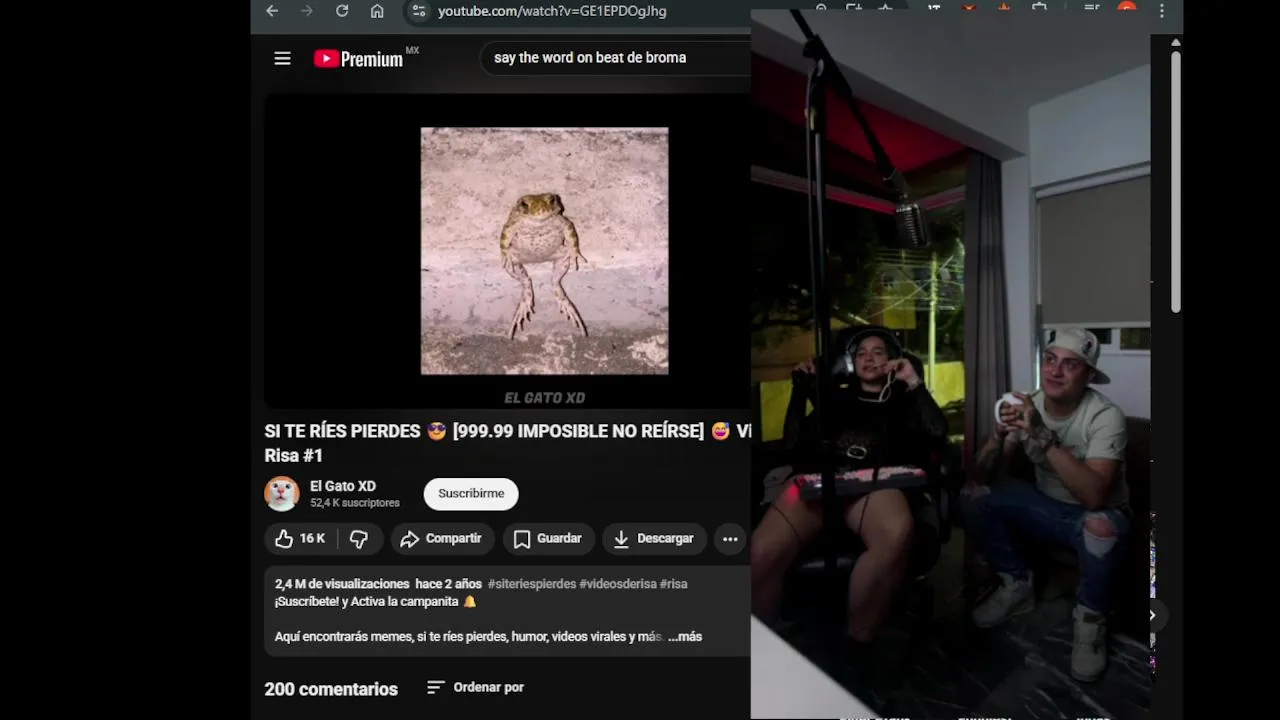Open the browser home page icon
The width and height of the screenshot is (1280, 720).
pyautogui.click(x=377, y=11)
